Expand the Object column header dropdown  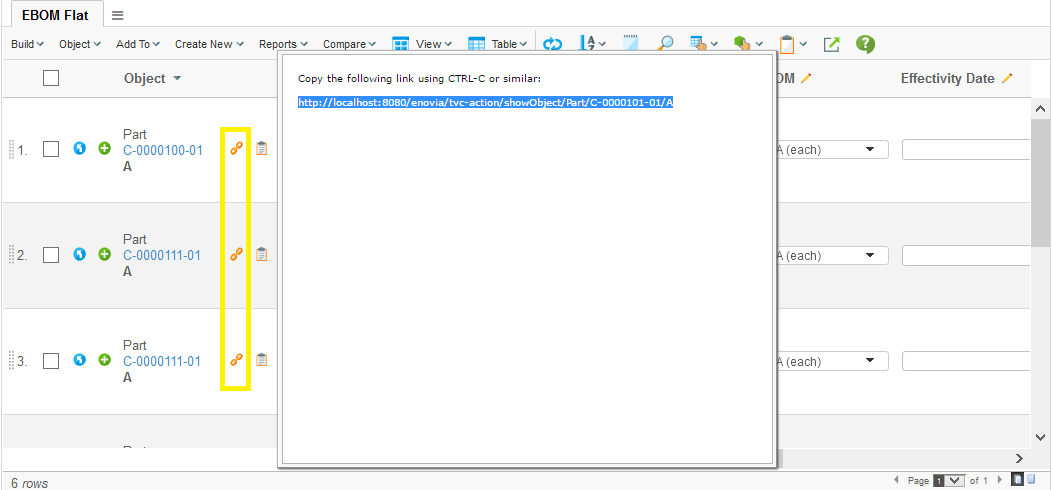click(x=177, y=79)
